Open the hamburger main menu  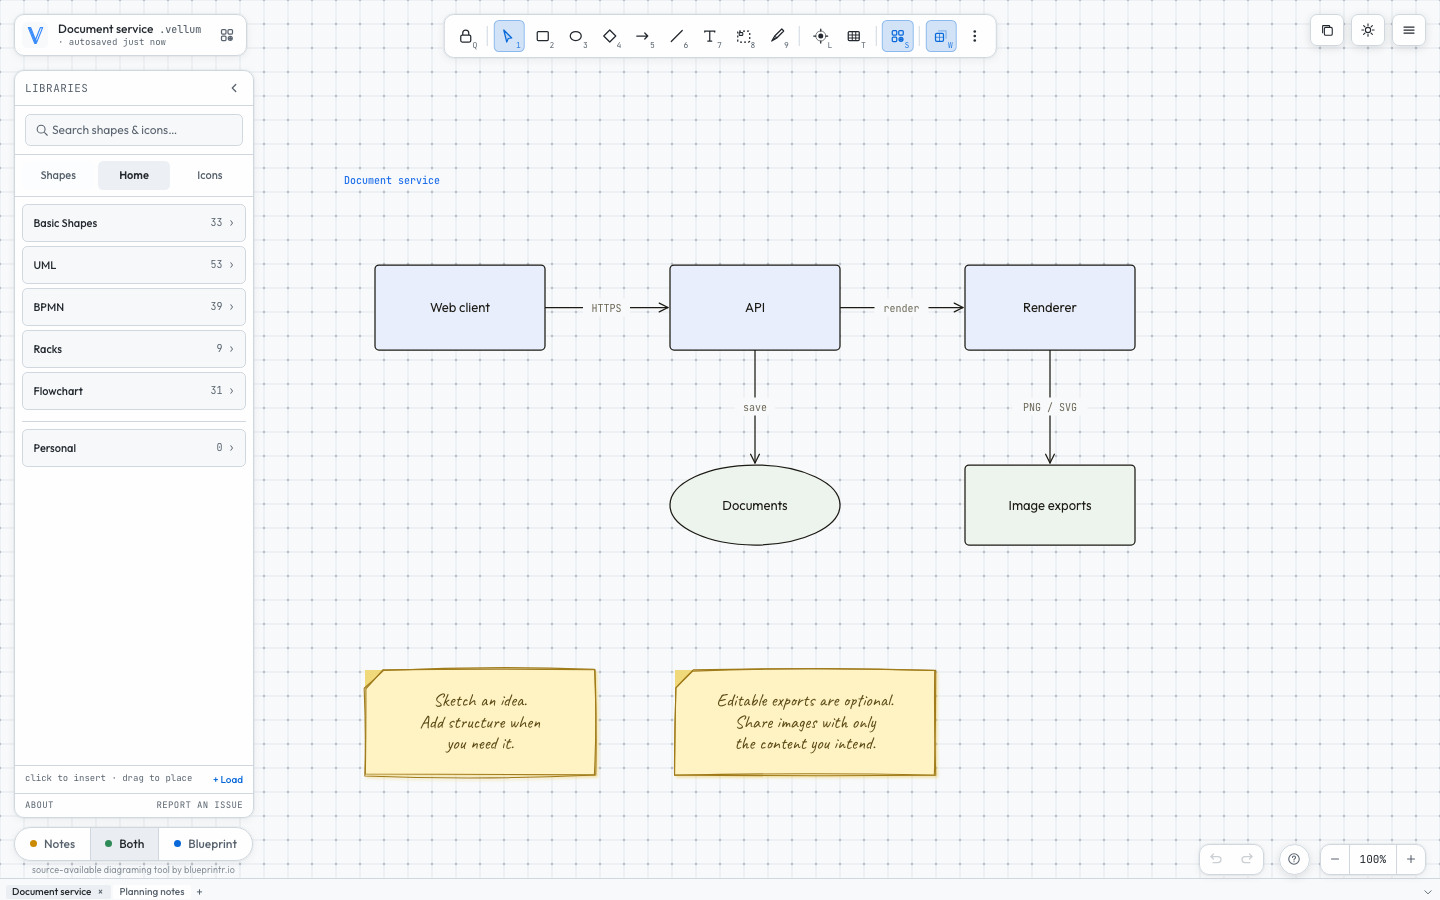pos(1409,30)
